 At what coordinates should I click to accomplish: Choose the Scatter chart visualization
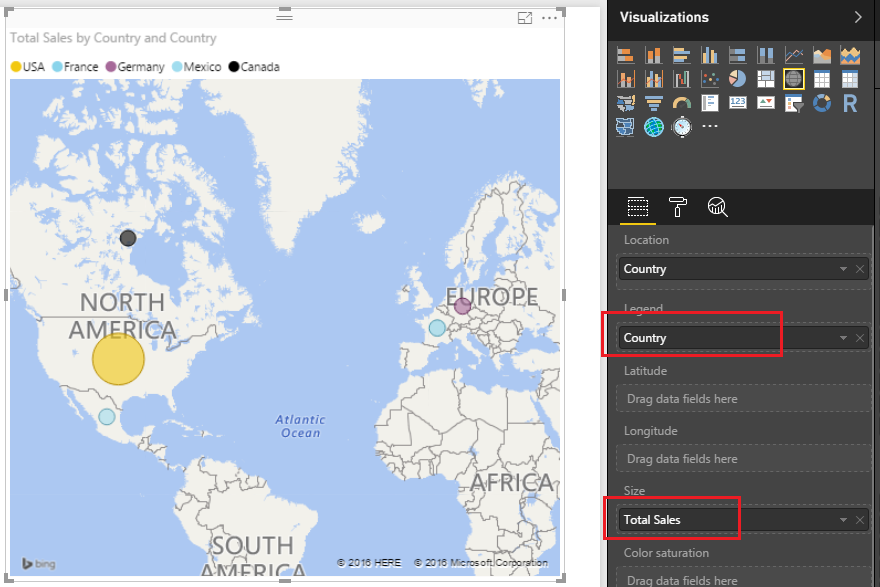pyautogui.click(x=709, y=79)
